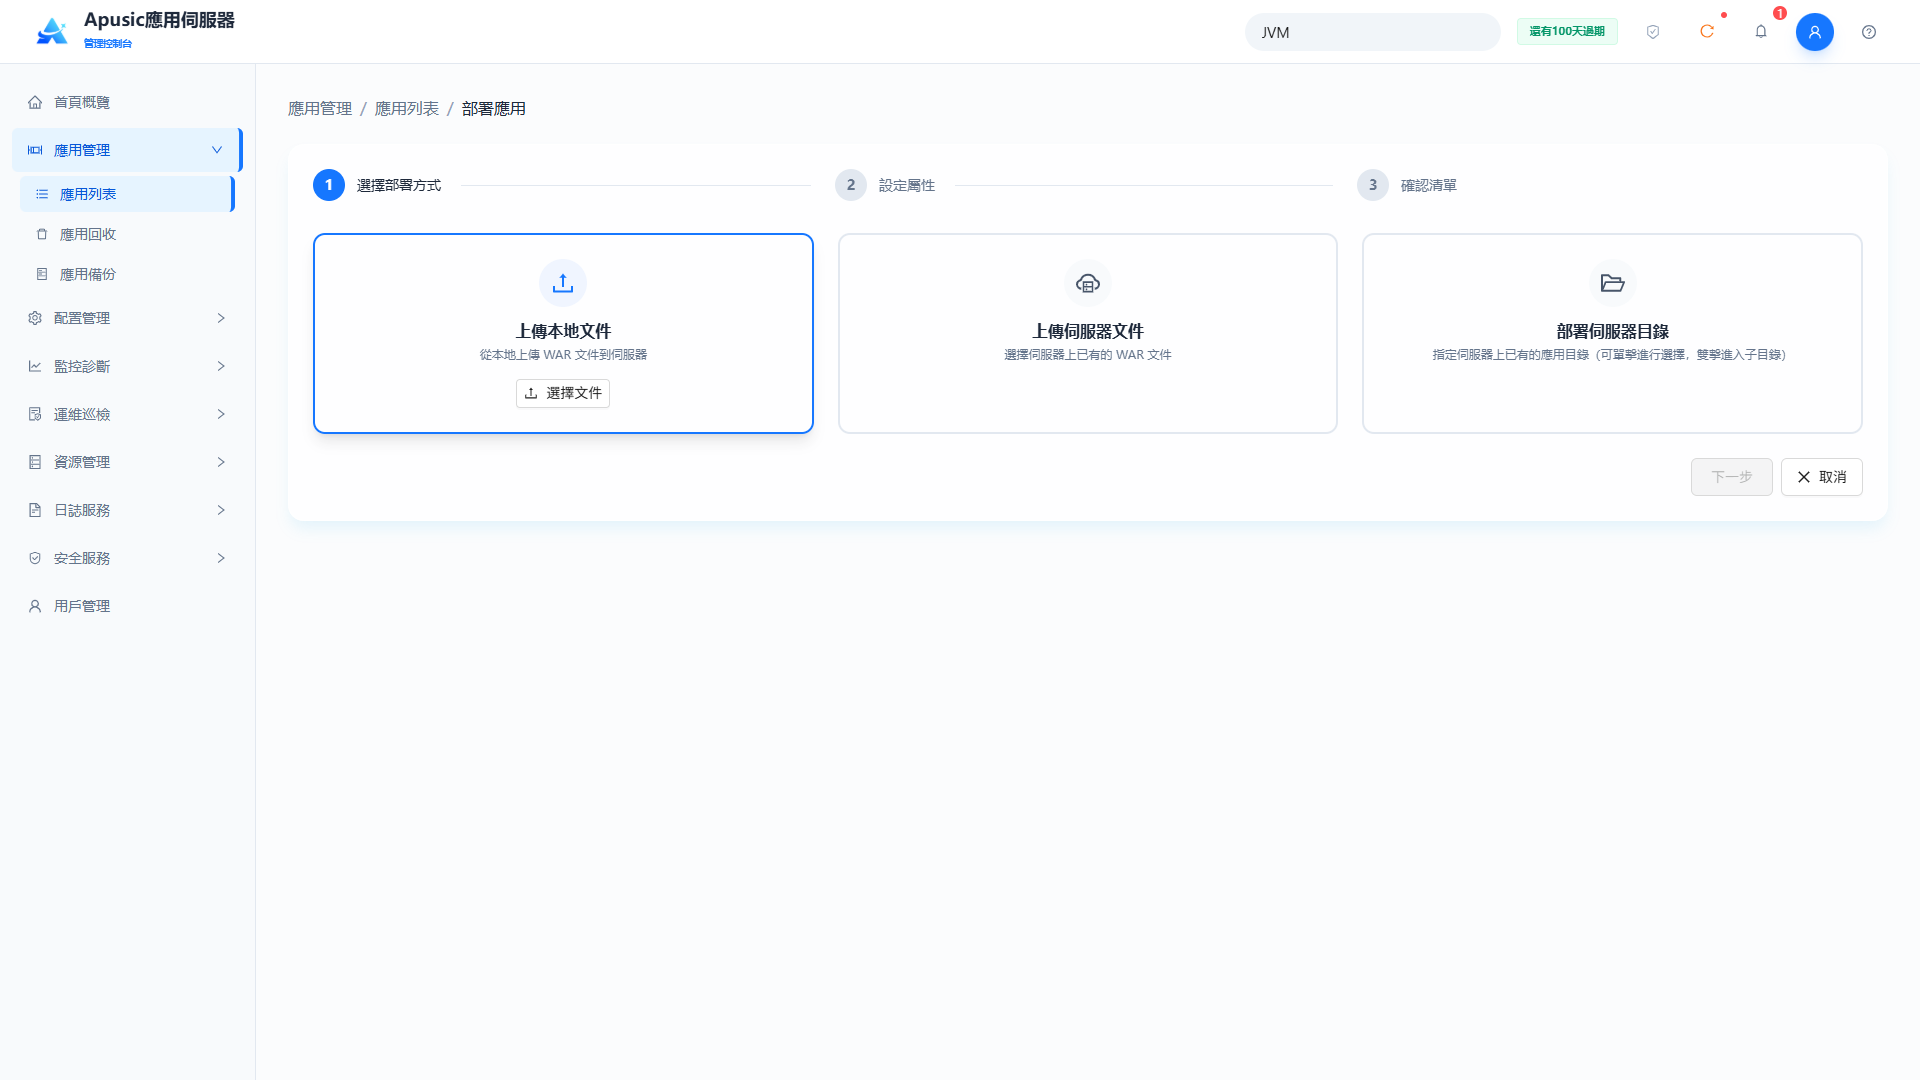
Task: Click step 1 circle 選擇部署方式
Action: click(x=329, y=185)
